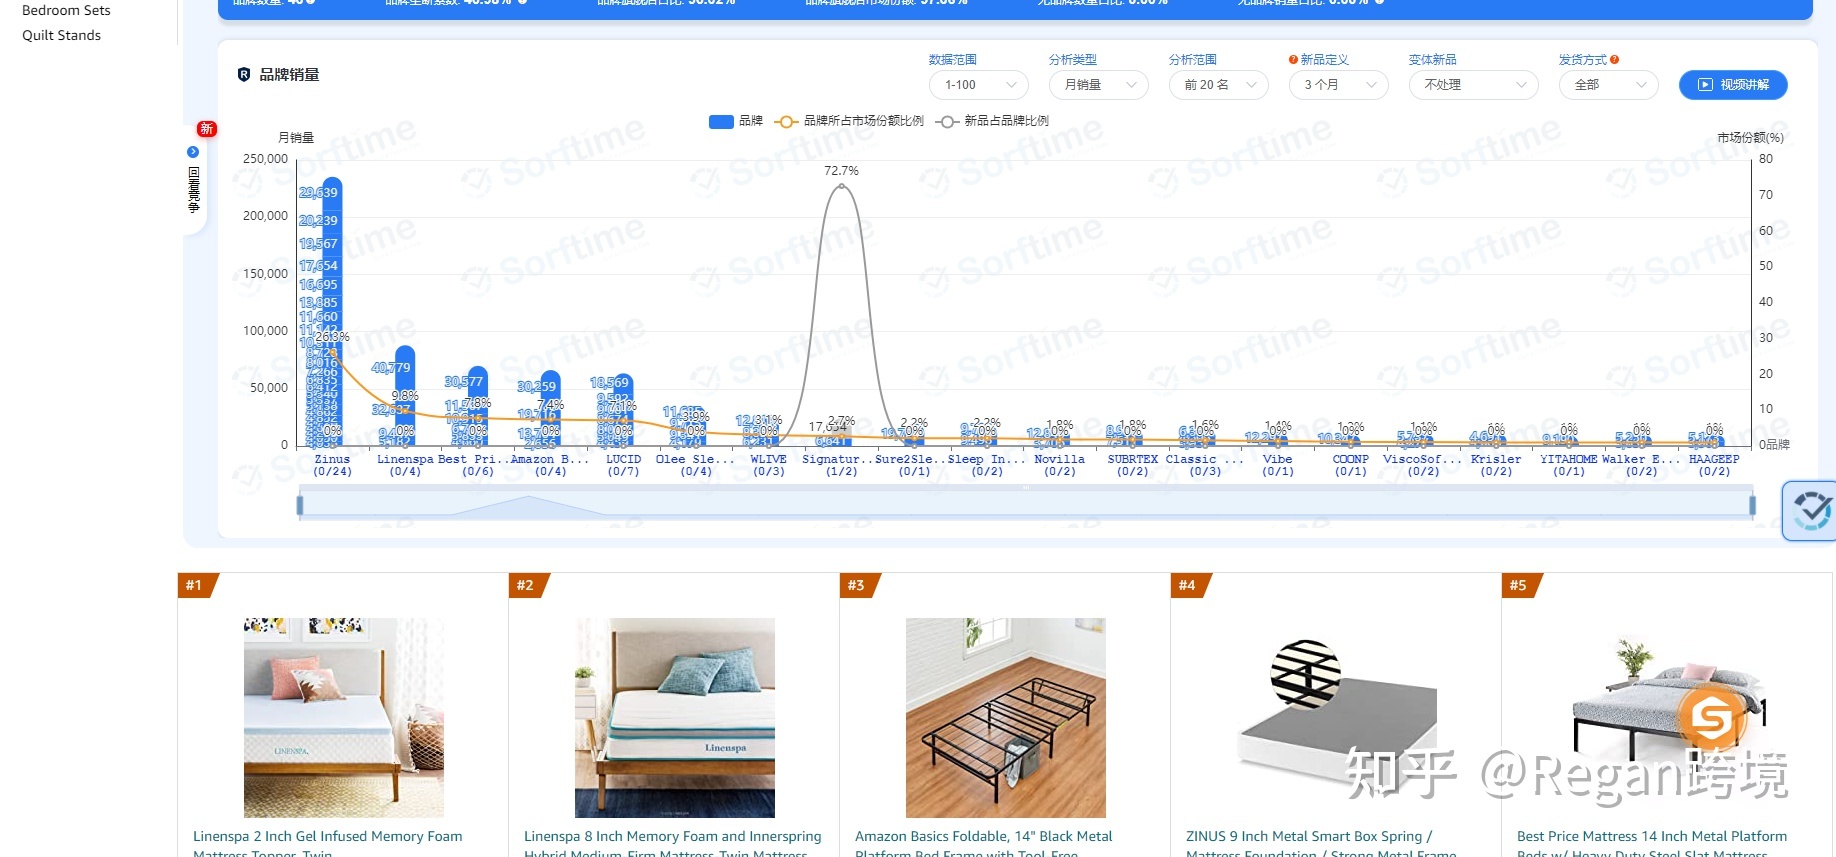1836x857 pixels.
Task: Click the WLIVE (0/3) axis label
Action: point(769,465)
